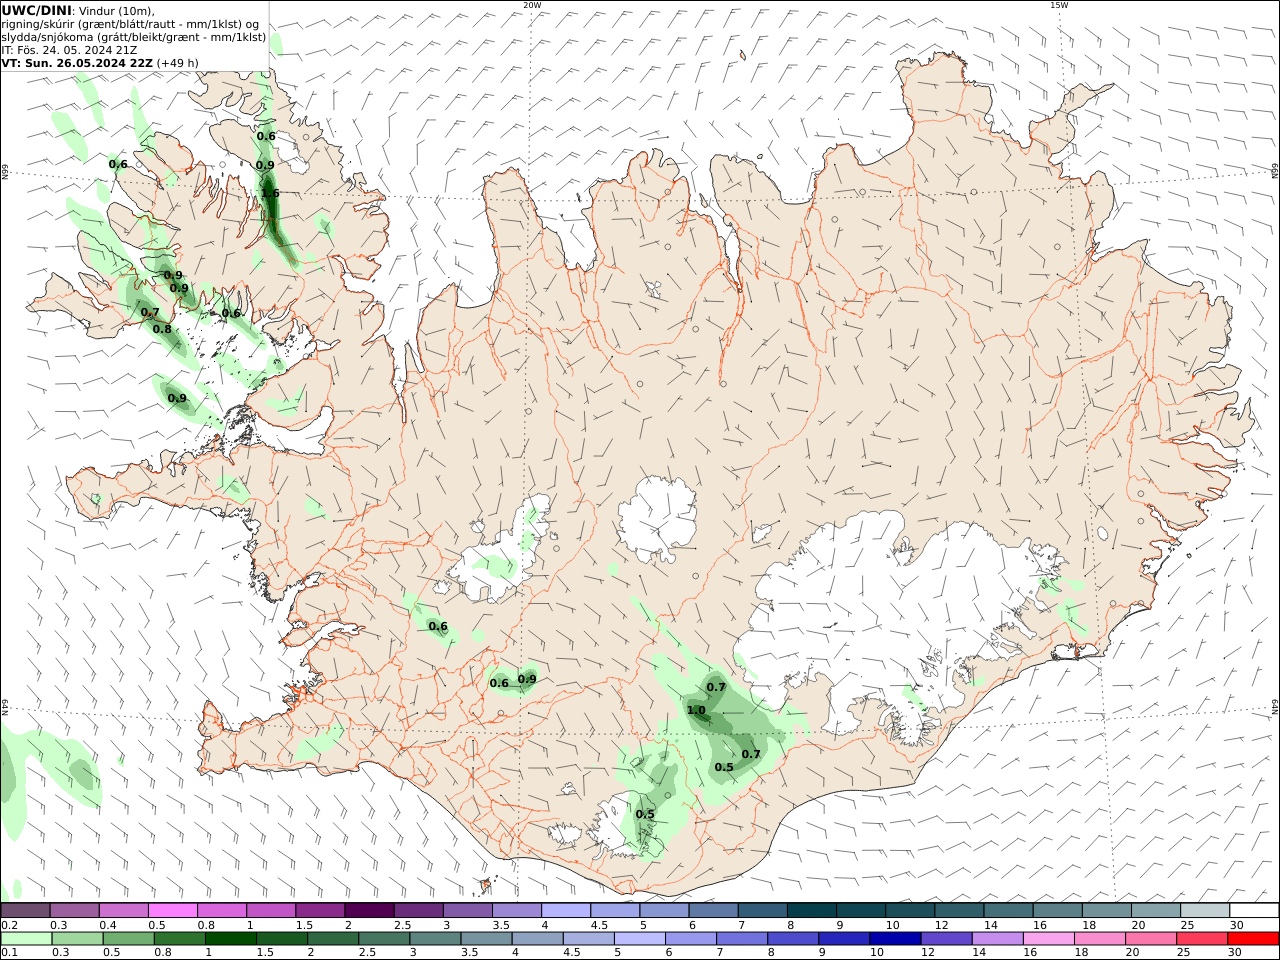Select lower legend swatch between 2 and 2.5
1280x960 pixels.
tap(332, 939)
